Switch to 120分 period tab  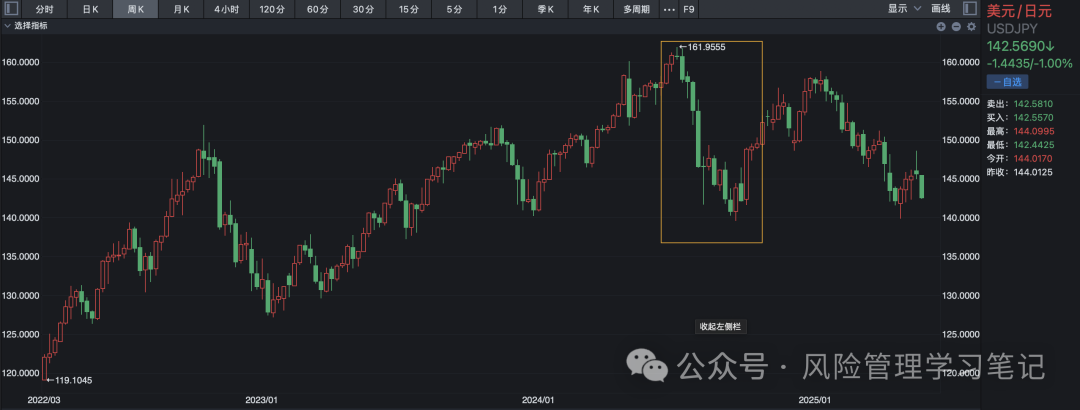272,10
